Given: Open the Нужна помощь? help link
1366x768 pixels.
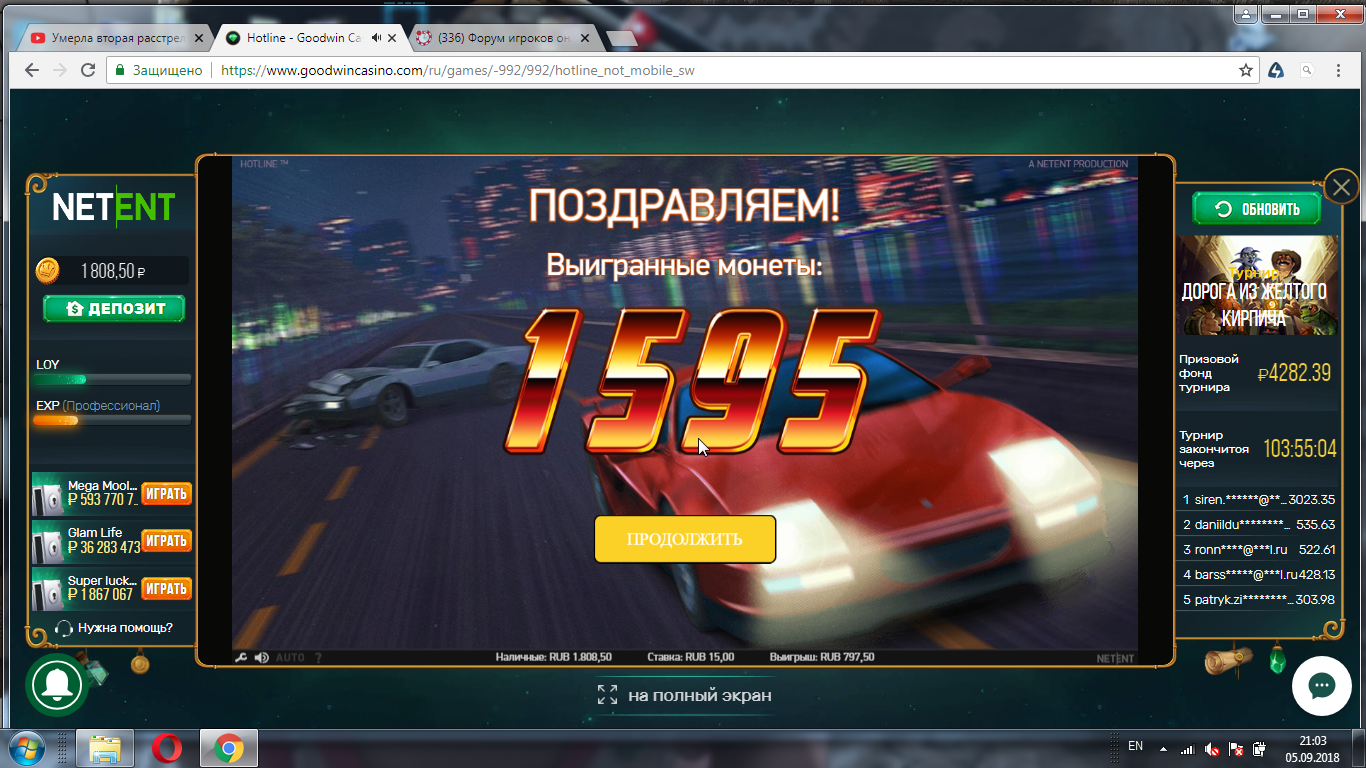Looking at the screenshot, I should (x=114, y=628).
